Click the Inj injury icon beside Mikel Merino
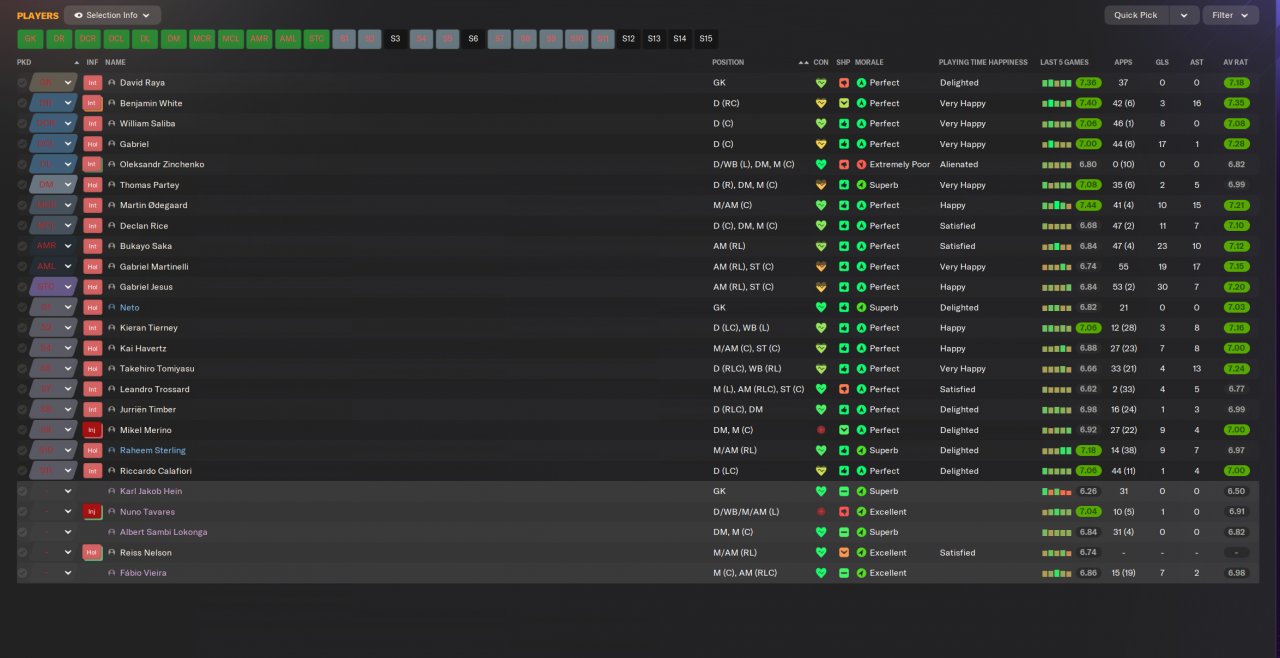Image resolution: width=1280 pixels, height=658 pixels. 93,430
